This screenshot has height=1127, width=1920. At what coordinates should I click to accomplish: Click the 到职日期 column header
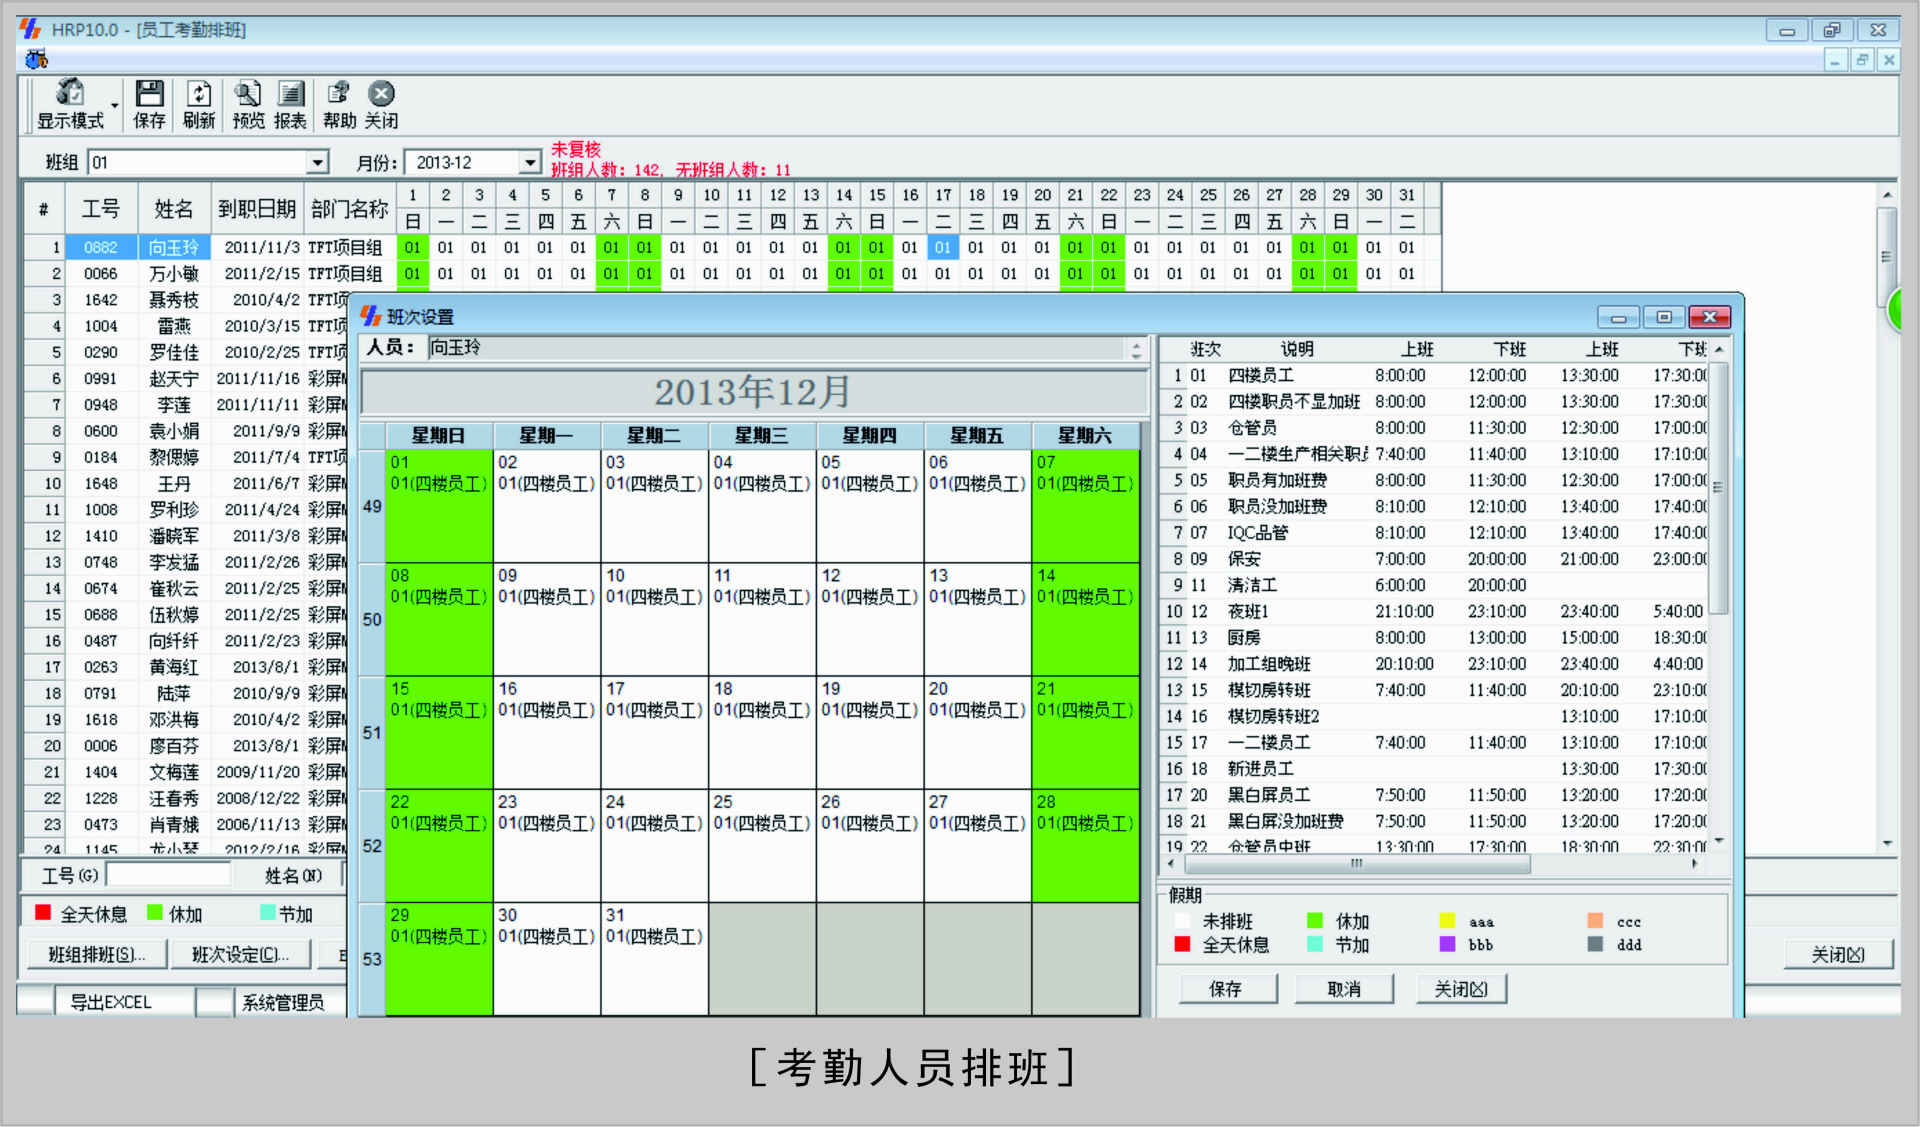[257, 209]
